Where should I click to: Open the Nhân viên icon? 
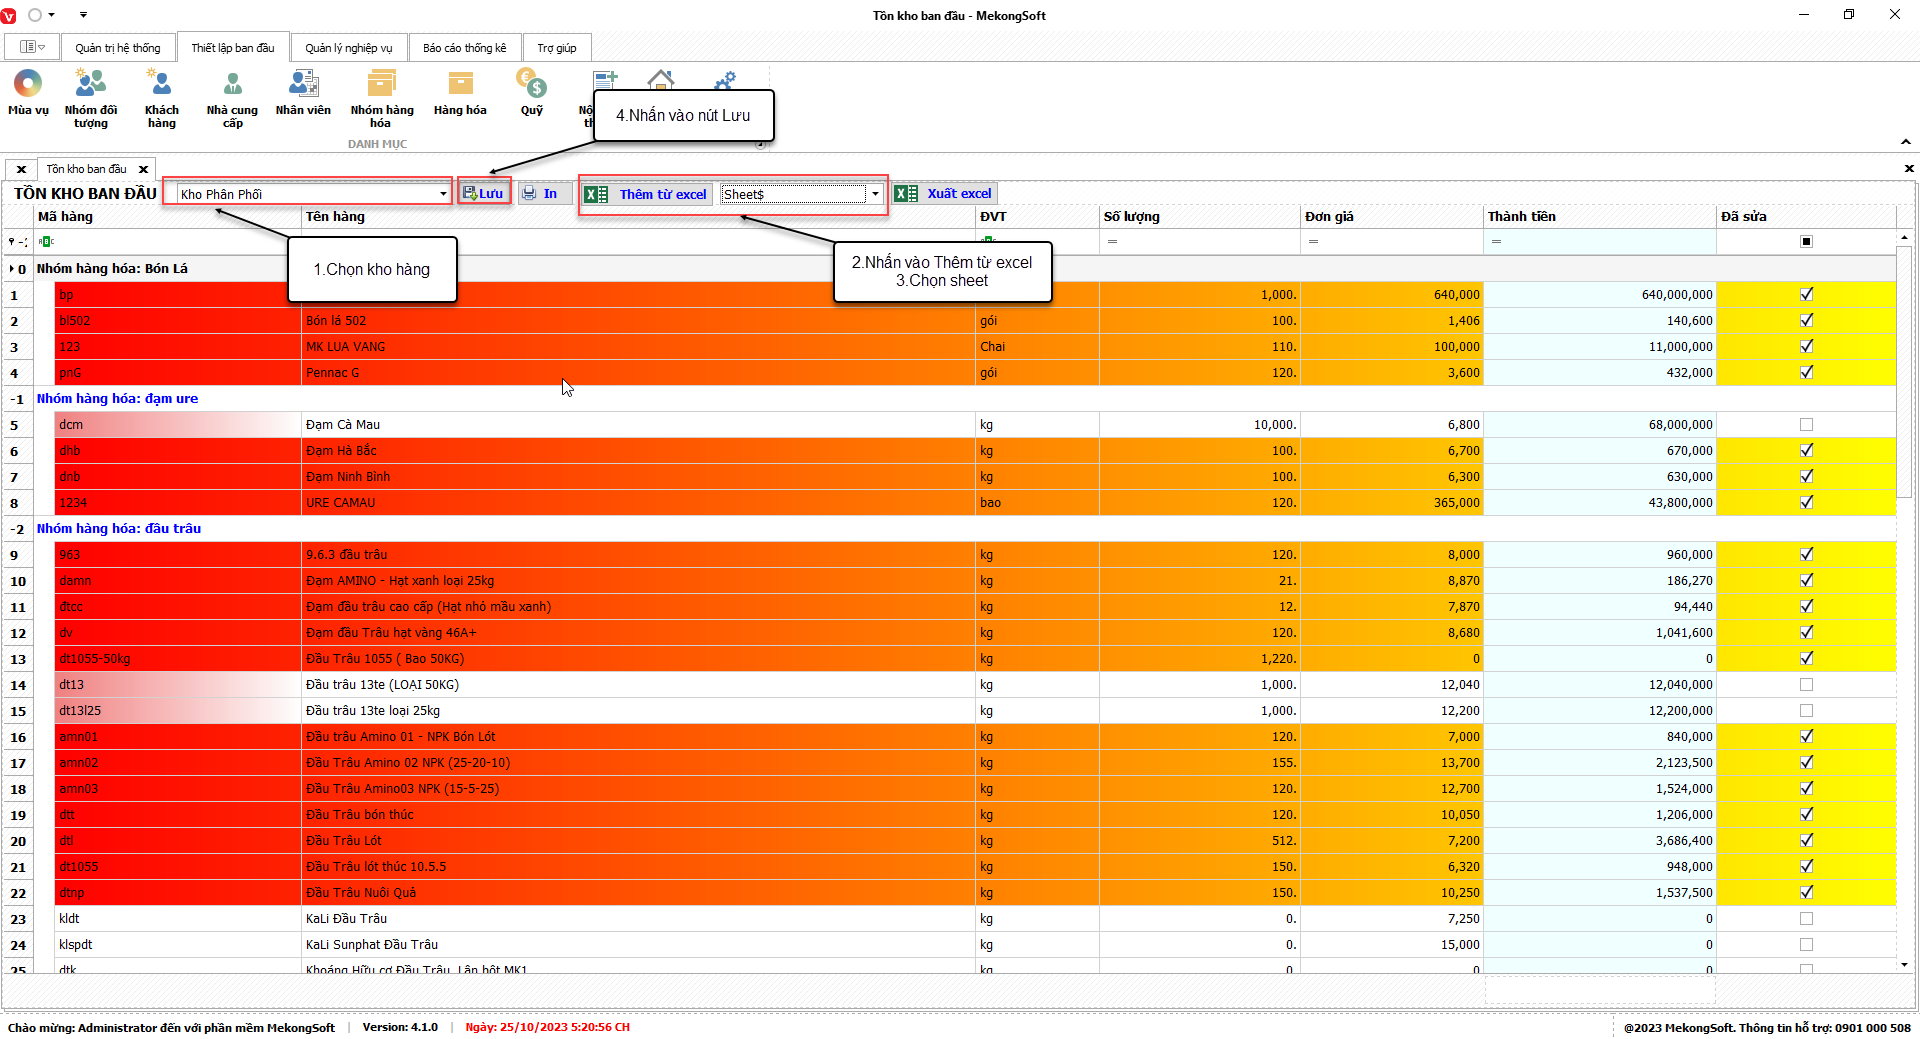pyautogui.click(x=303, y=85)
